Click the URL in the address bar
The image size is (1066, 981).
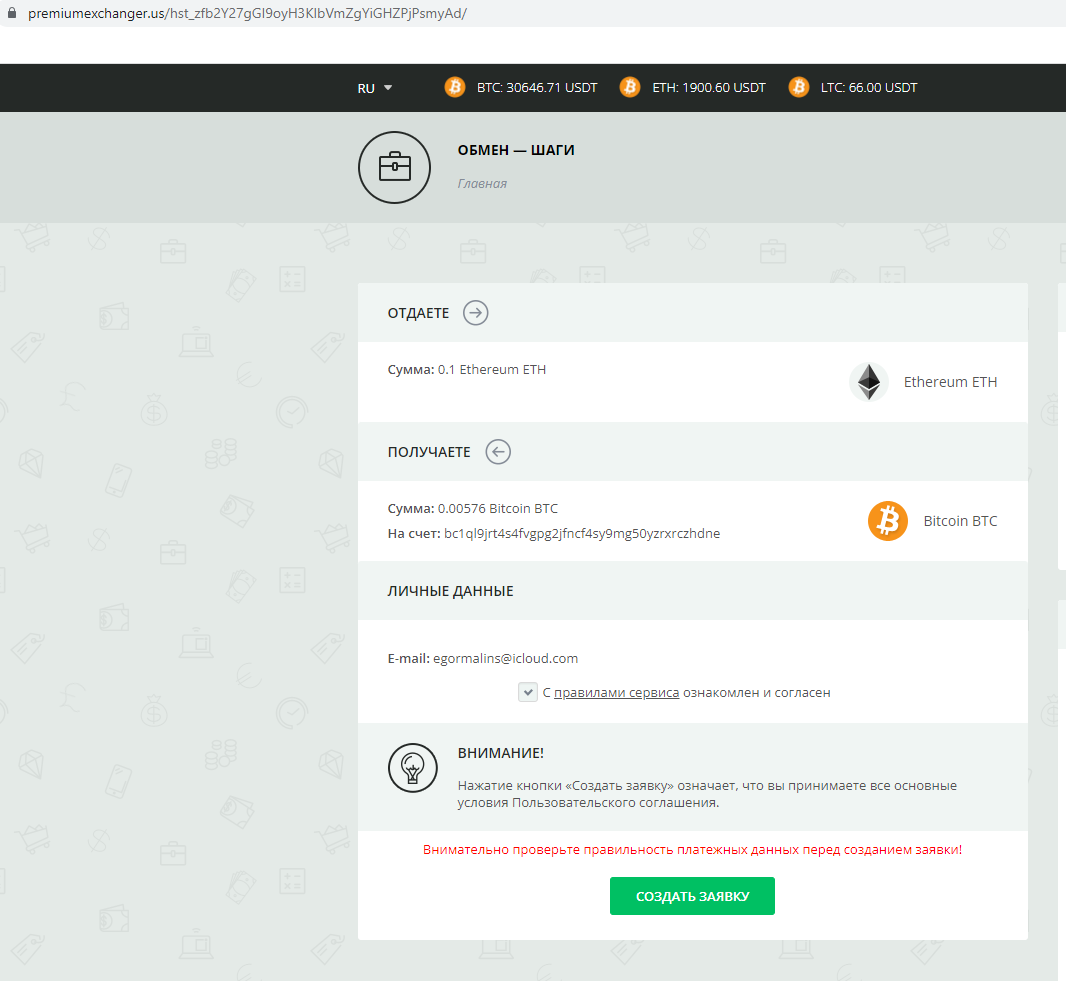coord(247,13)
